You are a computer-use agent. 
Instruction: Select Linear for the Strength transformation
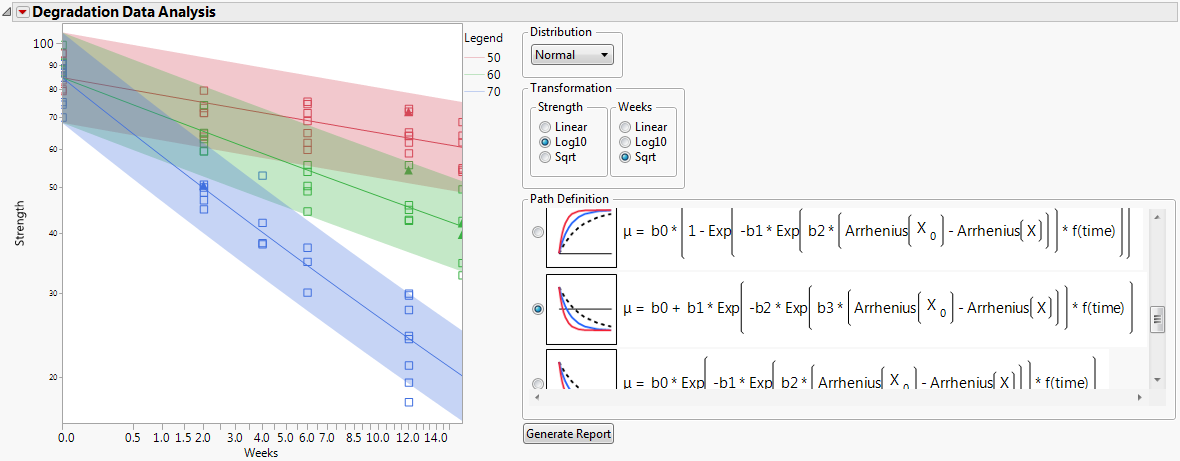(x=544, y=127)
